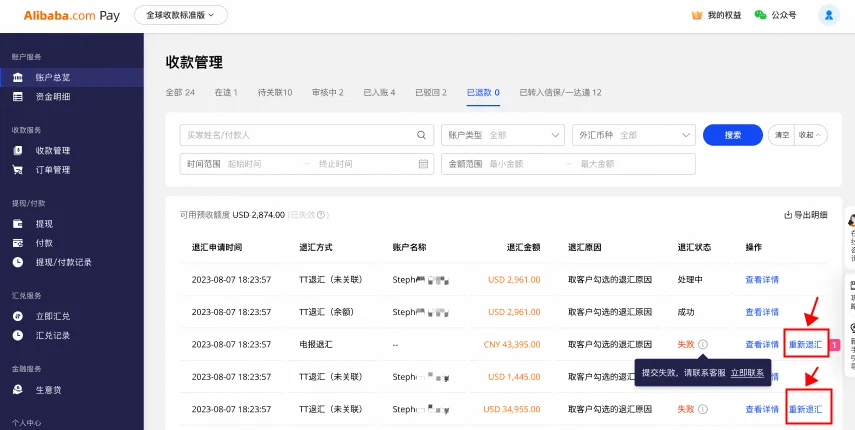Image resolution: width=855 pixels, height=430 pixels.
Task: Open the calendar icon in time range field
Action: tap(423, 163)
